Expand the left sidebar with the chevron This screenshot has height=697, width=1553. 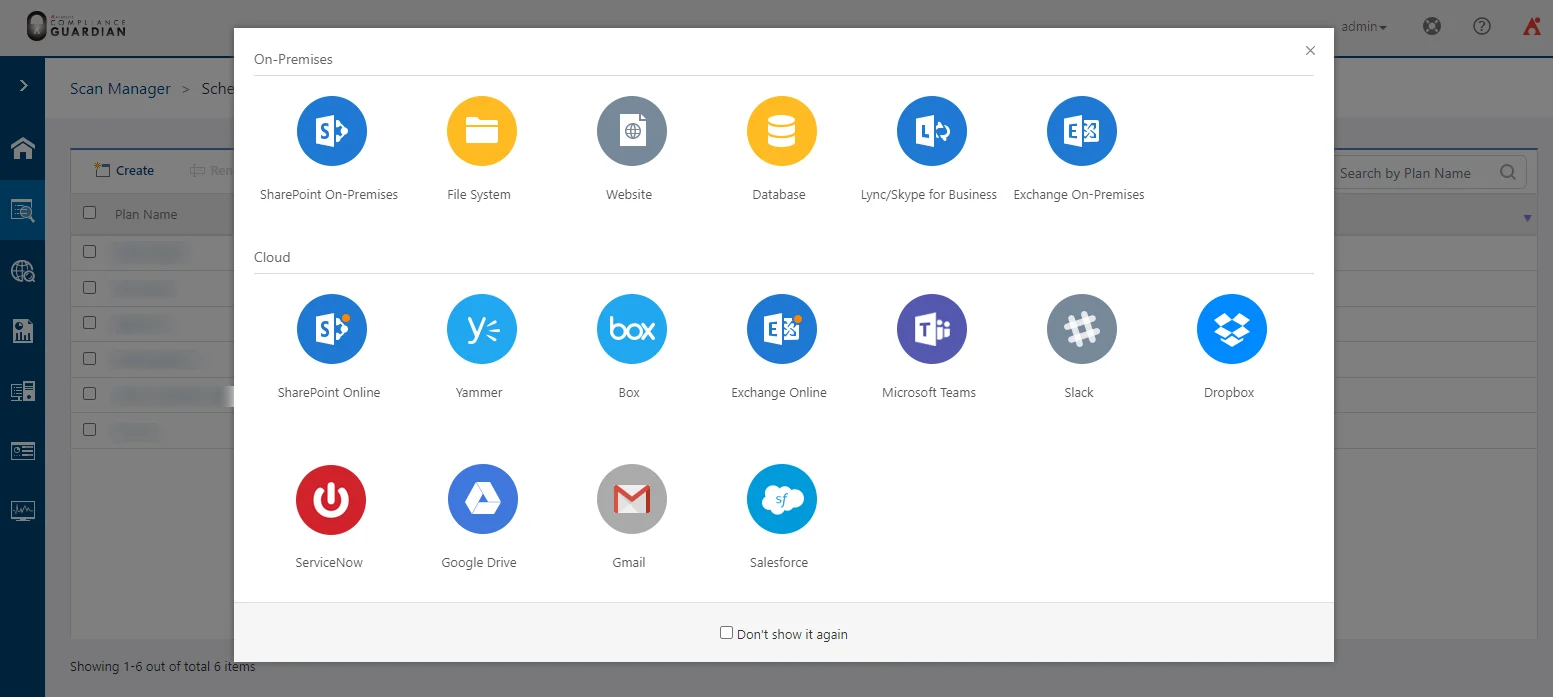click(23, 86)
